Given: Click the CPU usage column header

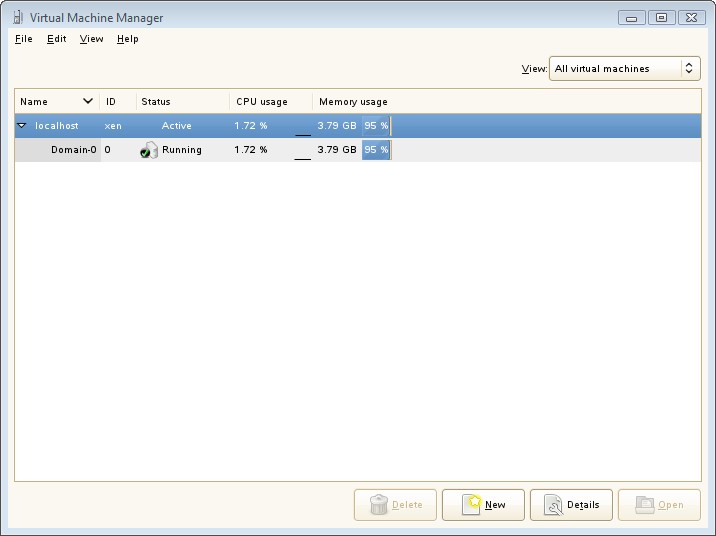Looking at the screenshot, I should tap(270, 101).
